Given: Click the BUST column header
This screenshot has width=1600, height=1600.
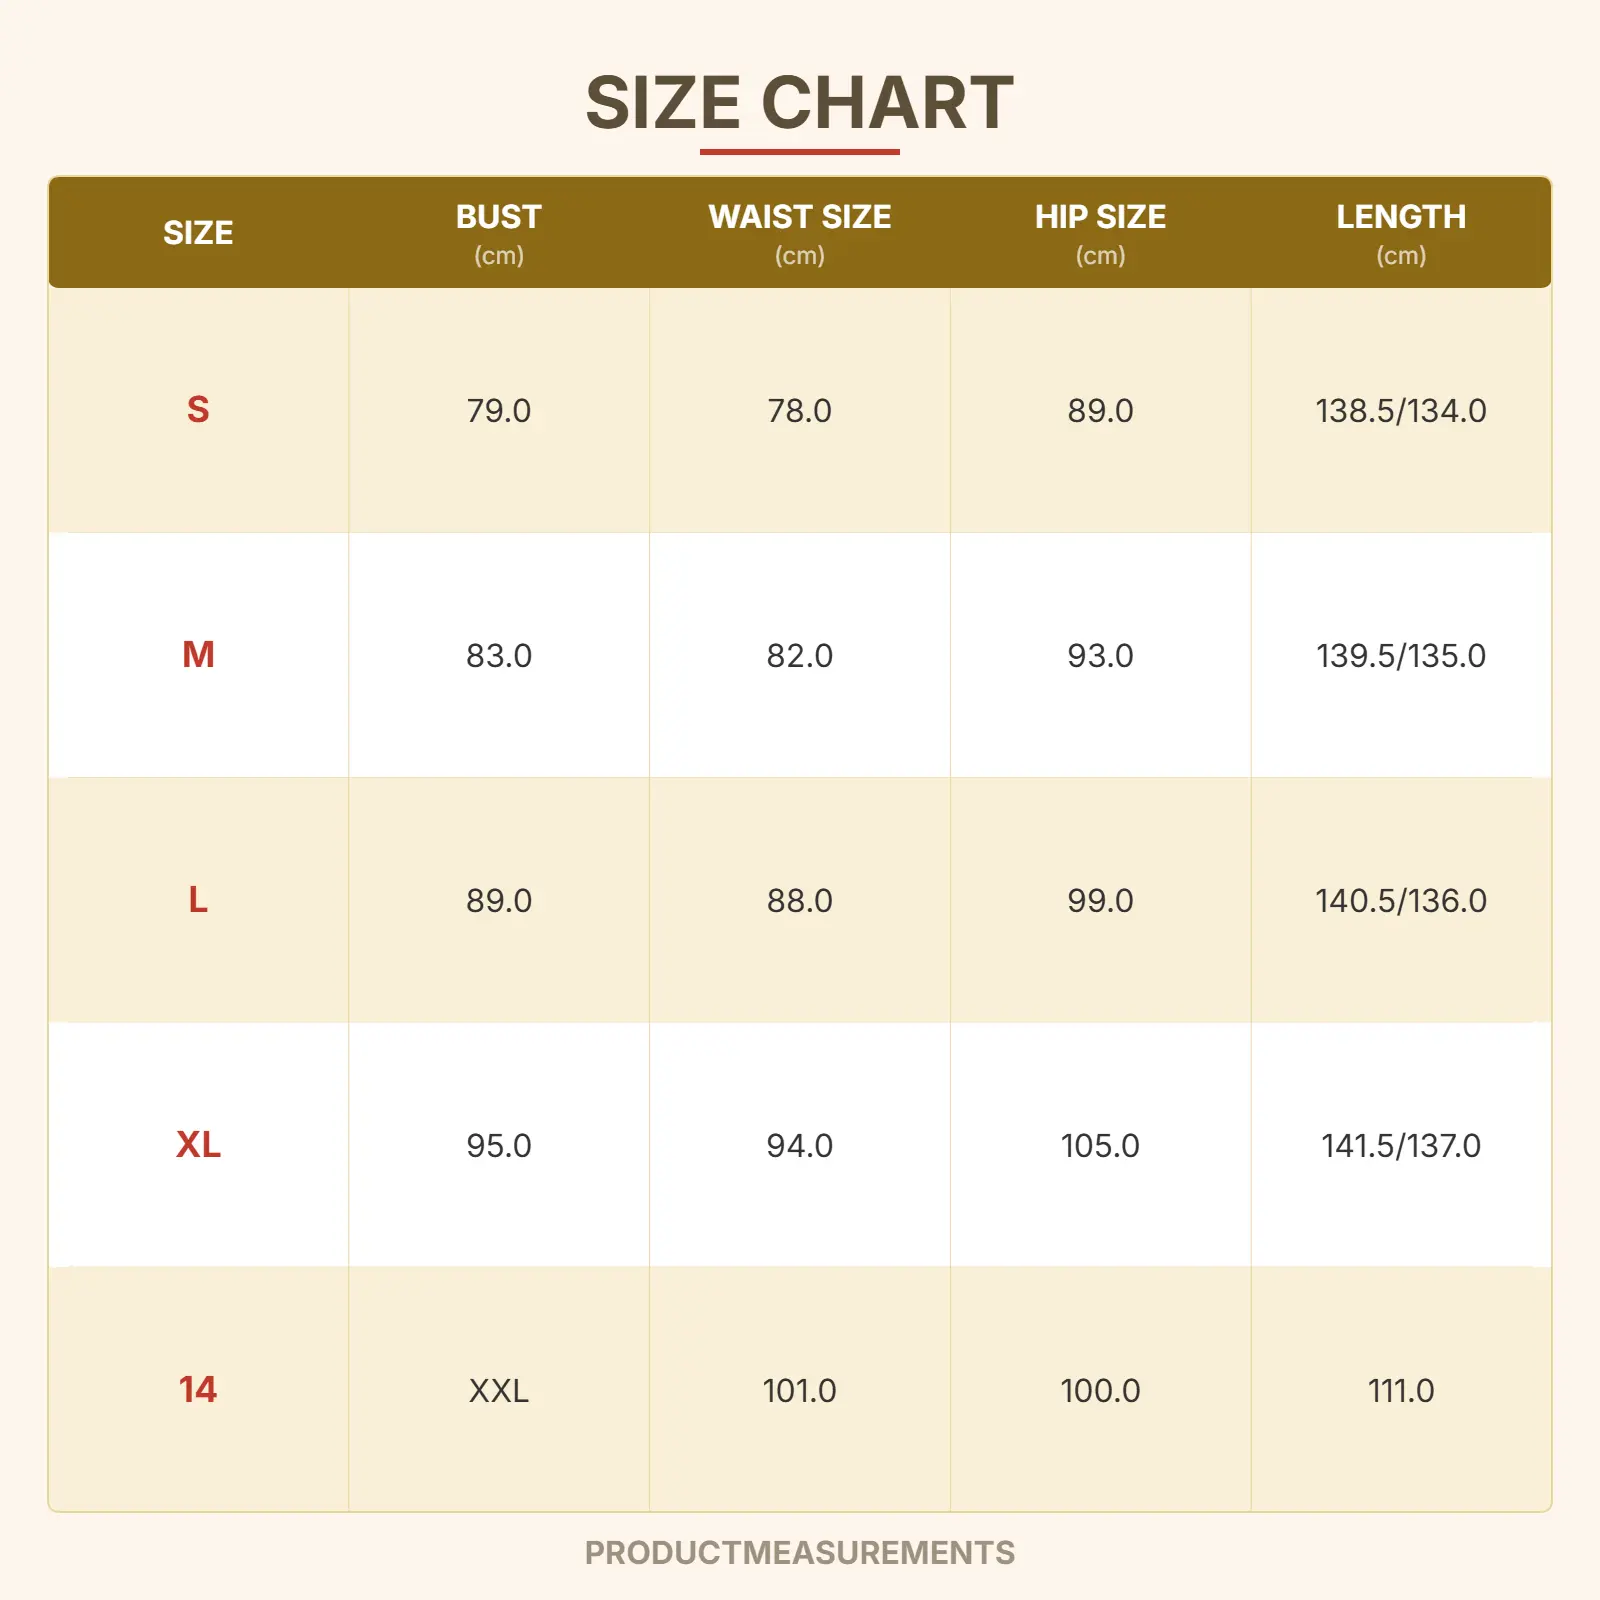Looking at the screenshot, I should pos(498,217).
